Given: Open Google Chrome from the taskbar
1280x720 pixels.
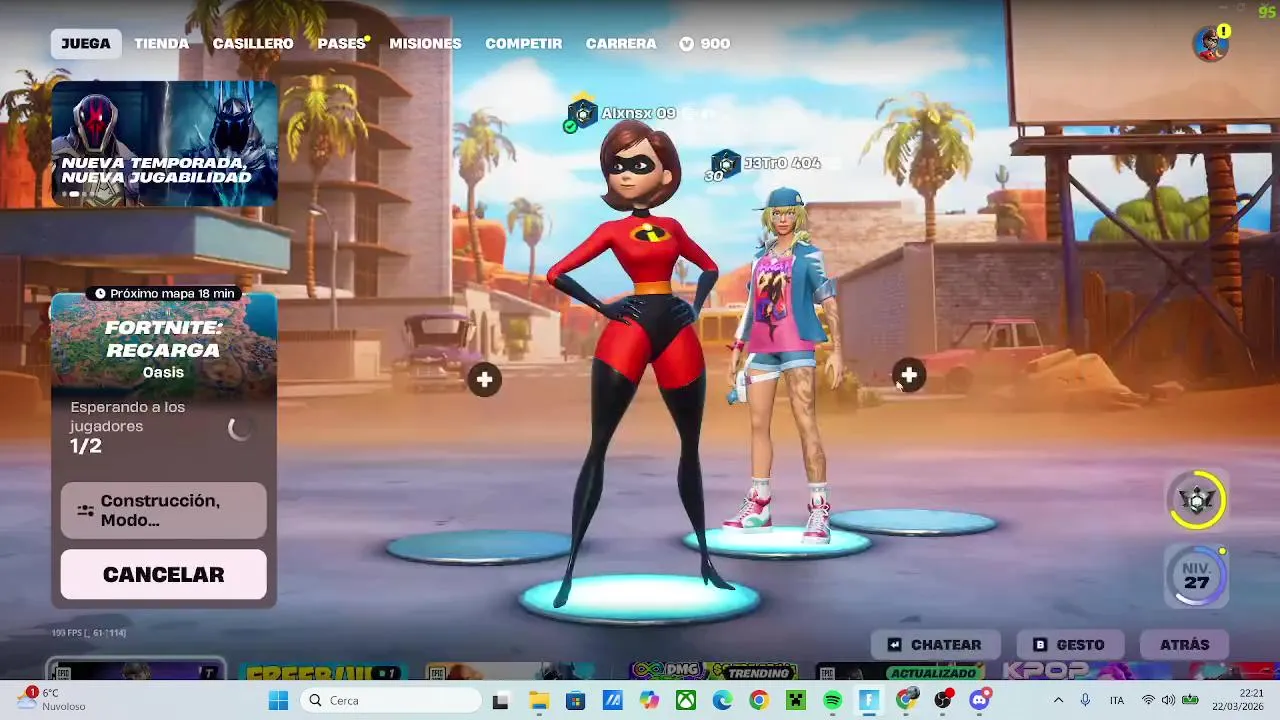Looking at the screenshot, I should click(x=759, y=700).
